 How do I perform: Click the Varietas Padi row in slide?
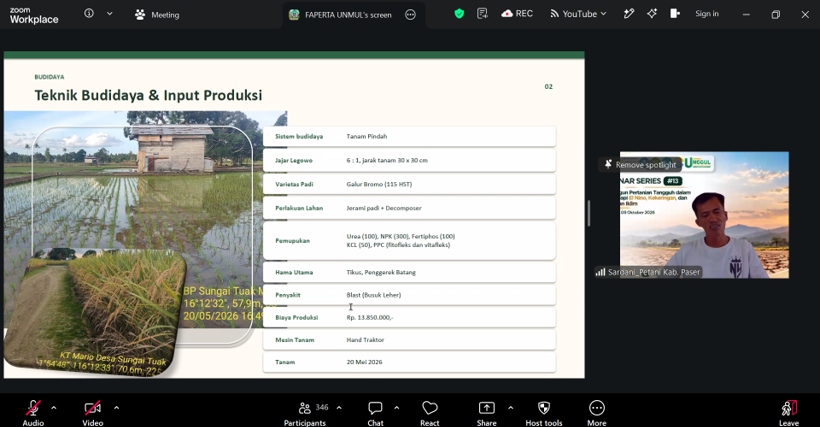coord(409,184)
